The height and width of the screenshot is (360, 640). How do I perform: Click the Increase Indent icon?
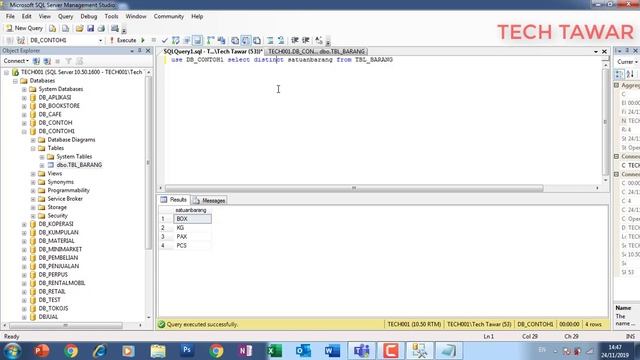305,40
